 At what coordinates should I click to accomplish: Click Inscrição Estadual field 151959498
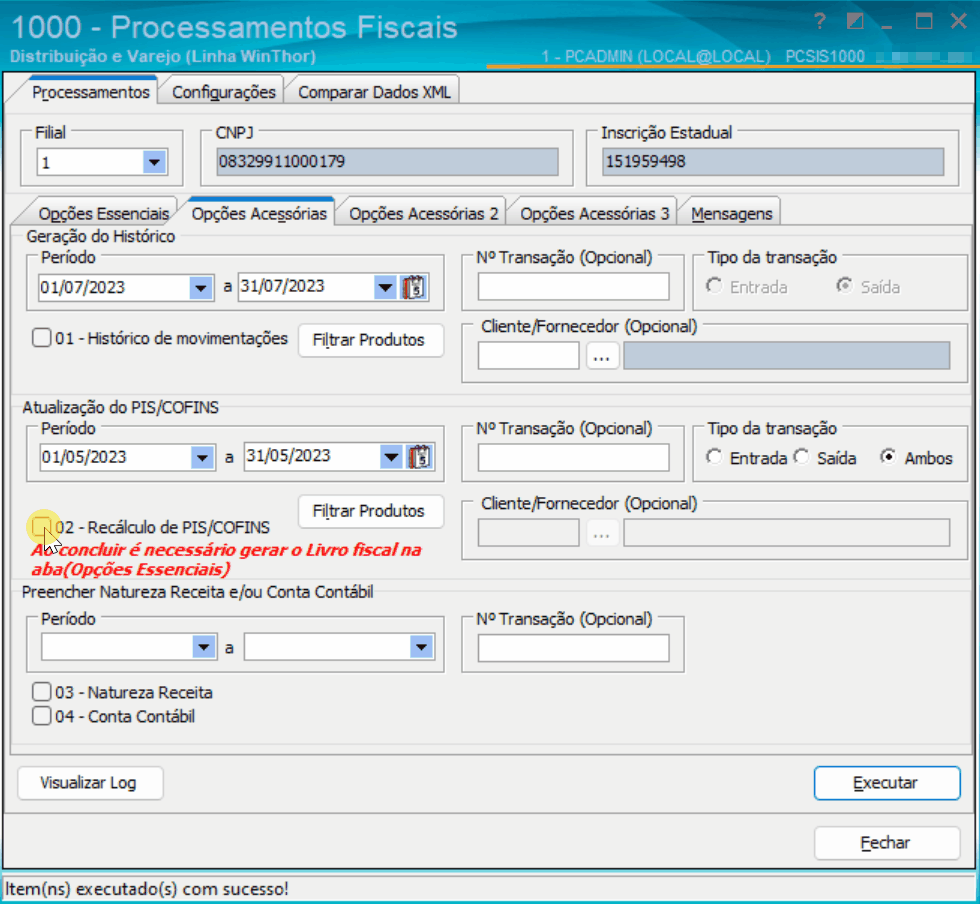click(x=772, y=162)
